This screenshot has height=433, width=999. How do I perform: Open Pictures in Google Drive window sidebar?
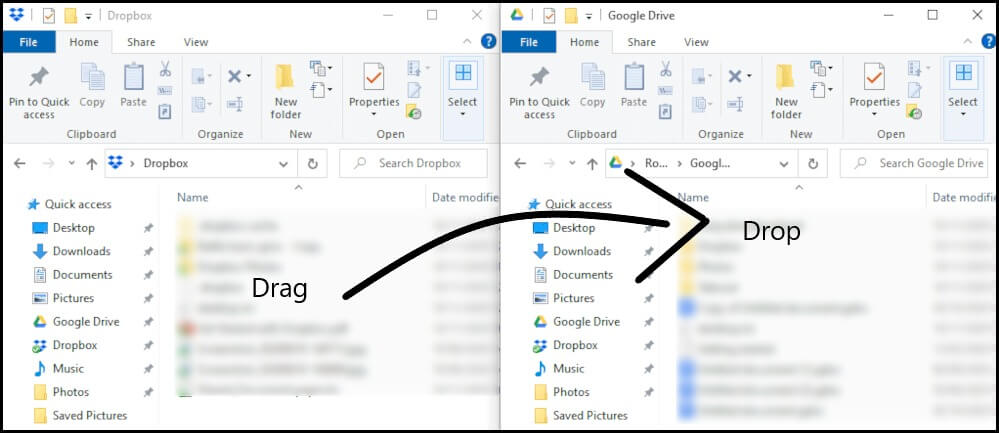tap(574, 298)
